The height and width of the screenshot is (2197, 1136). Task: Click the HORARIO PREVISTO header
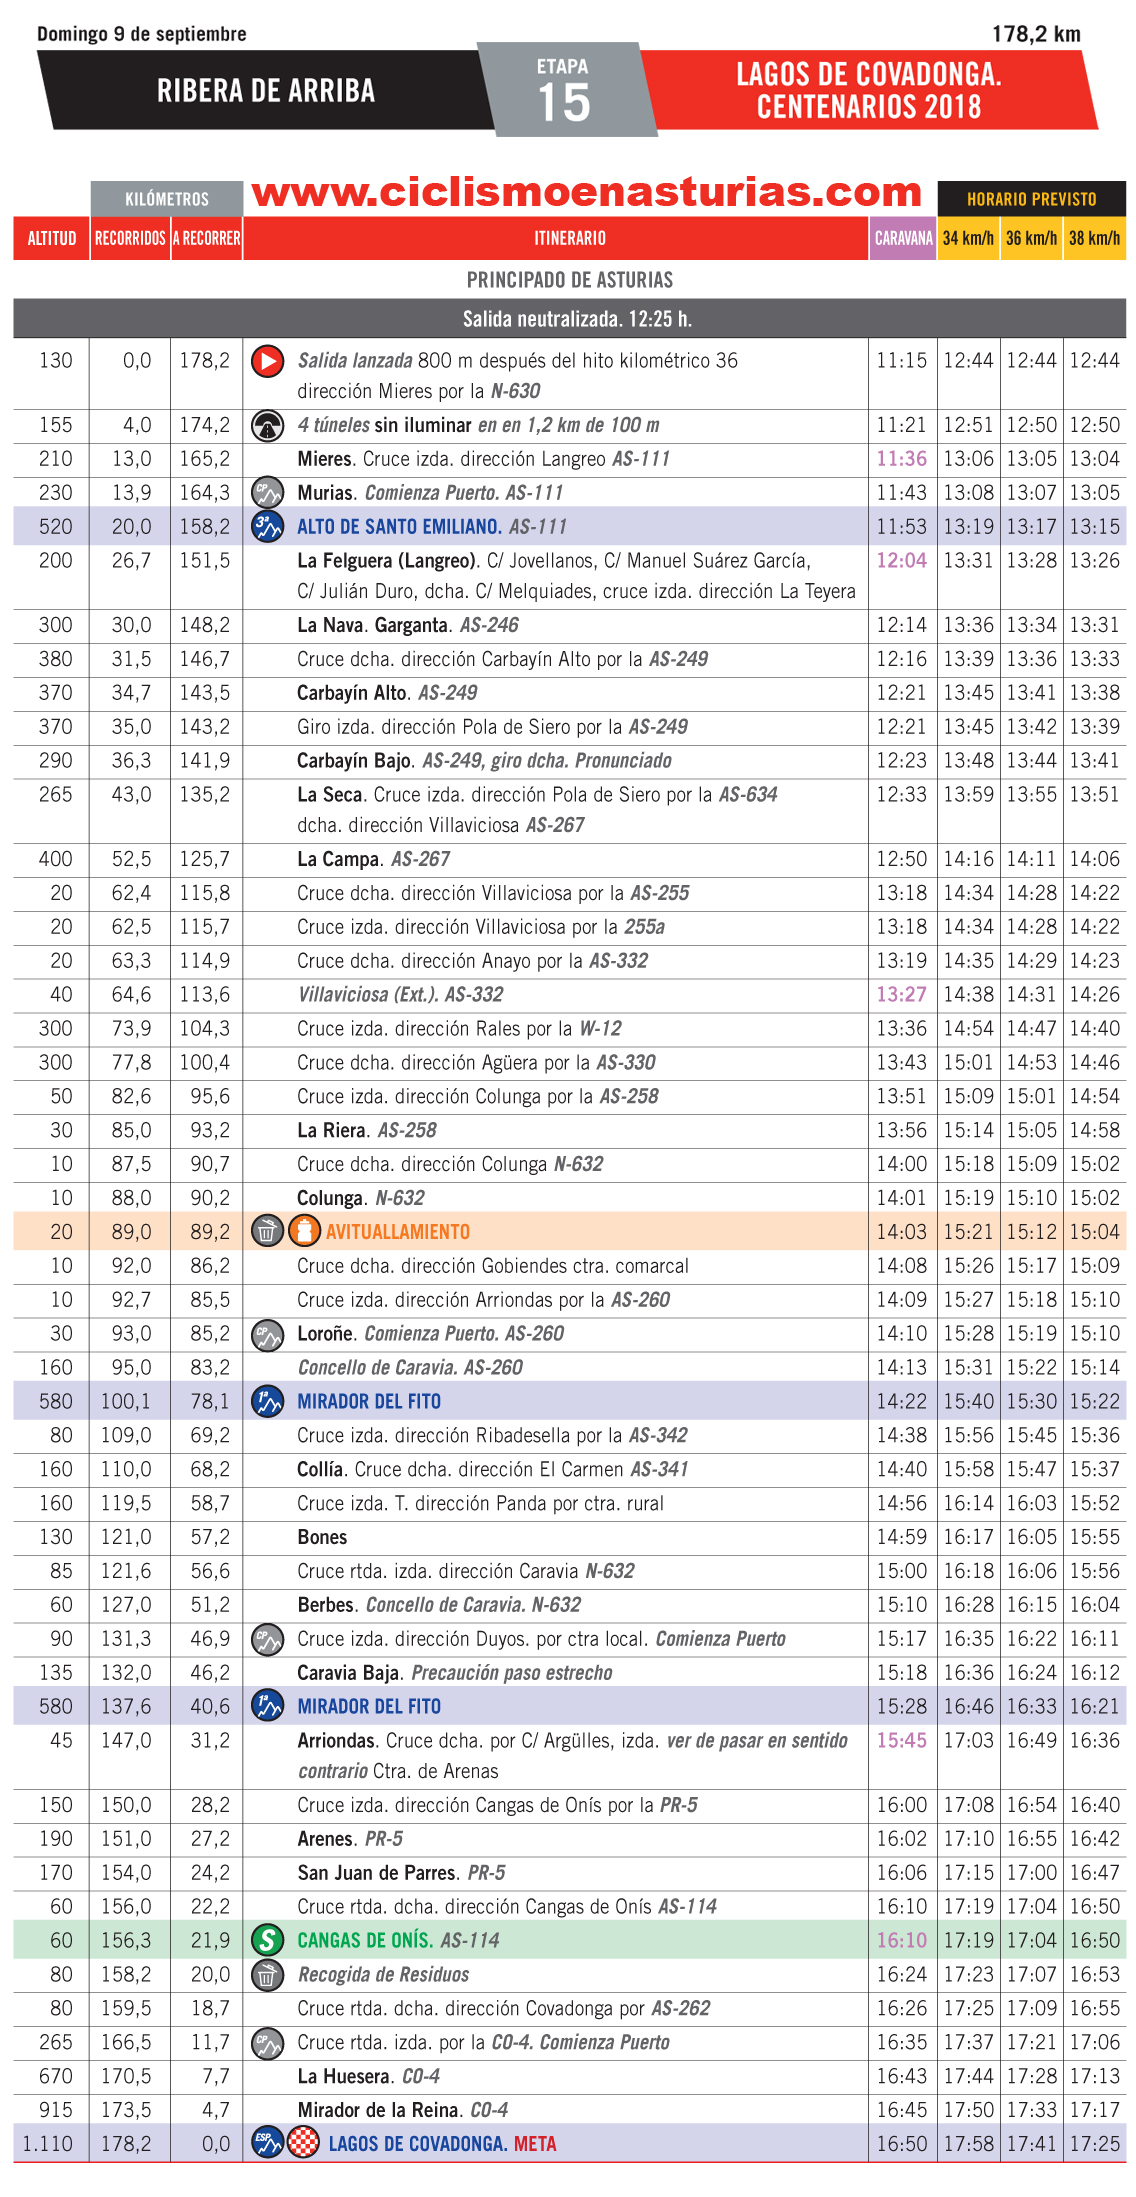1031,199
